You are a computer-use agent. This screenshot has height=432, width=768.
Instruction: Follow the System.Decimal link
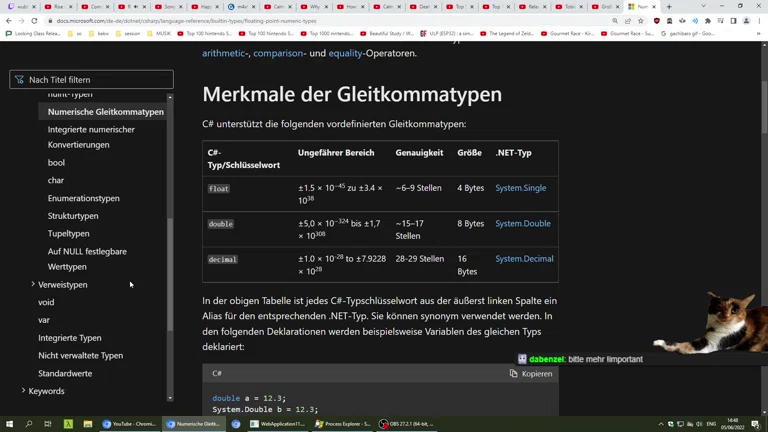(524, 259)
